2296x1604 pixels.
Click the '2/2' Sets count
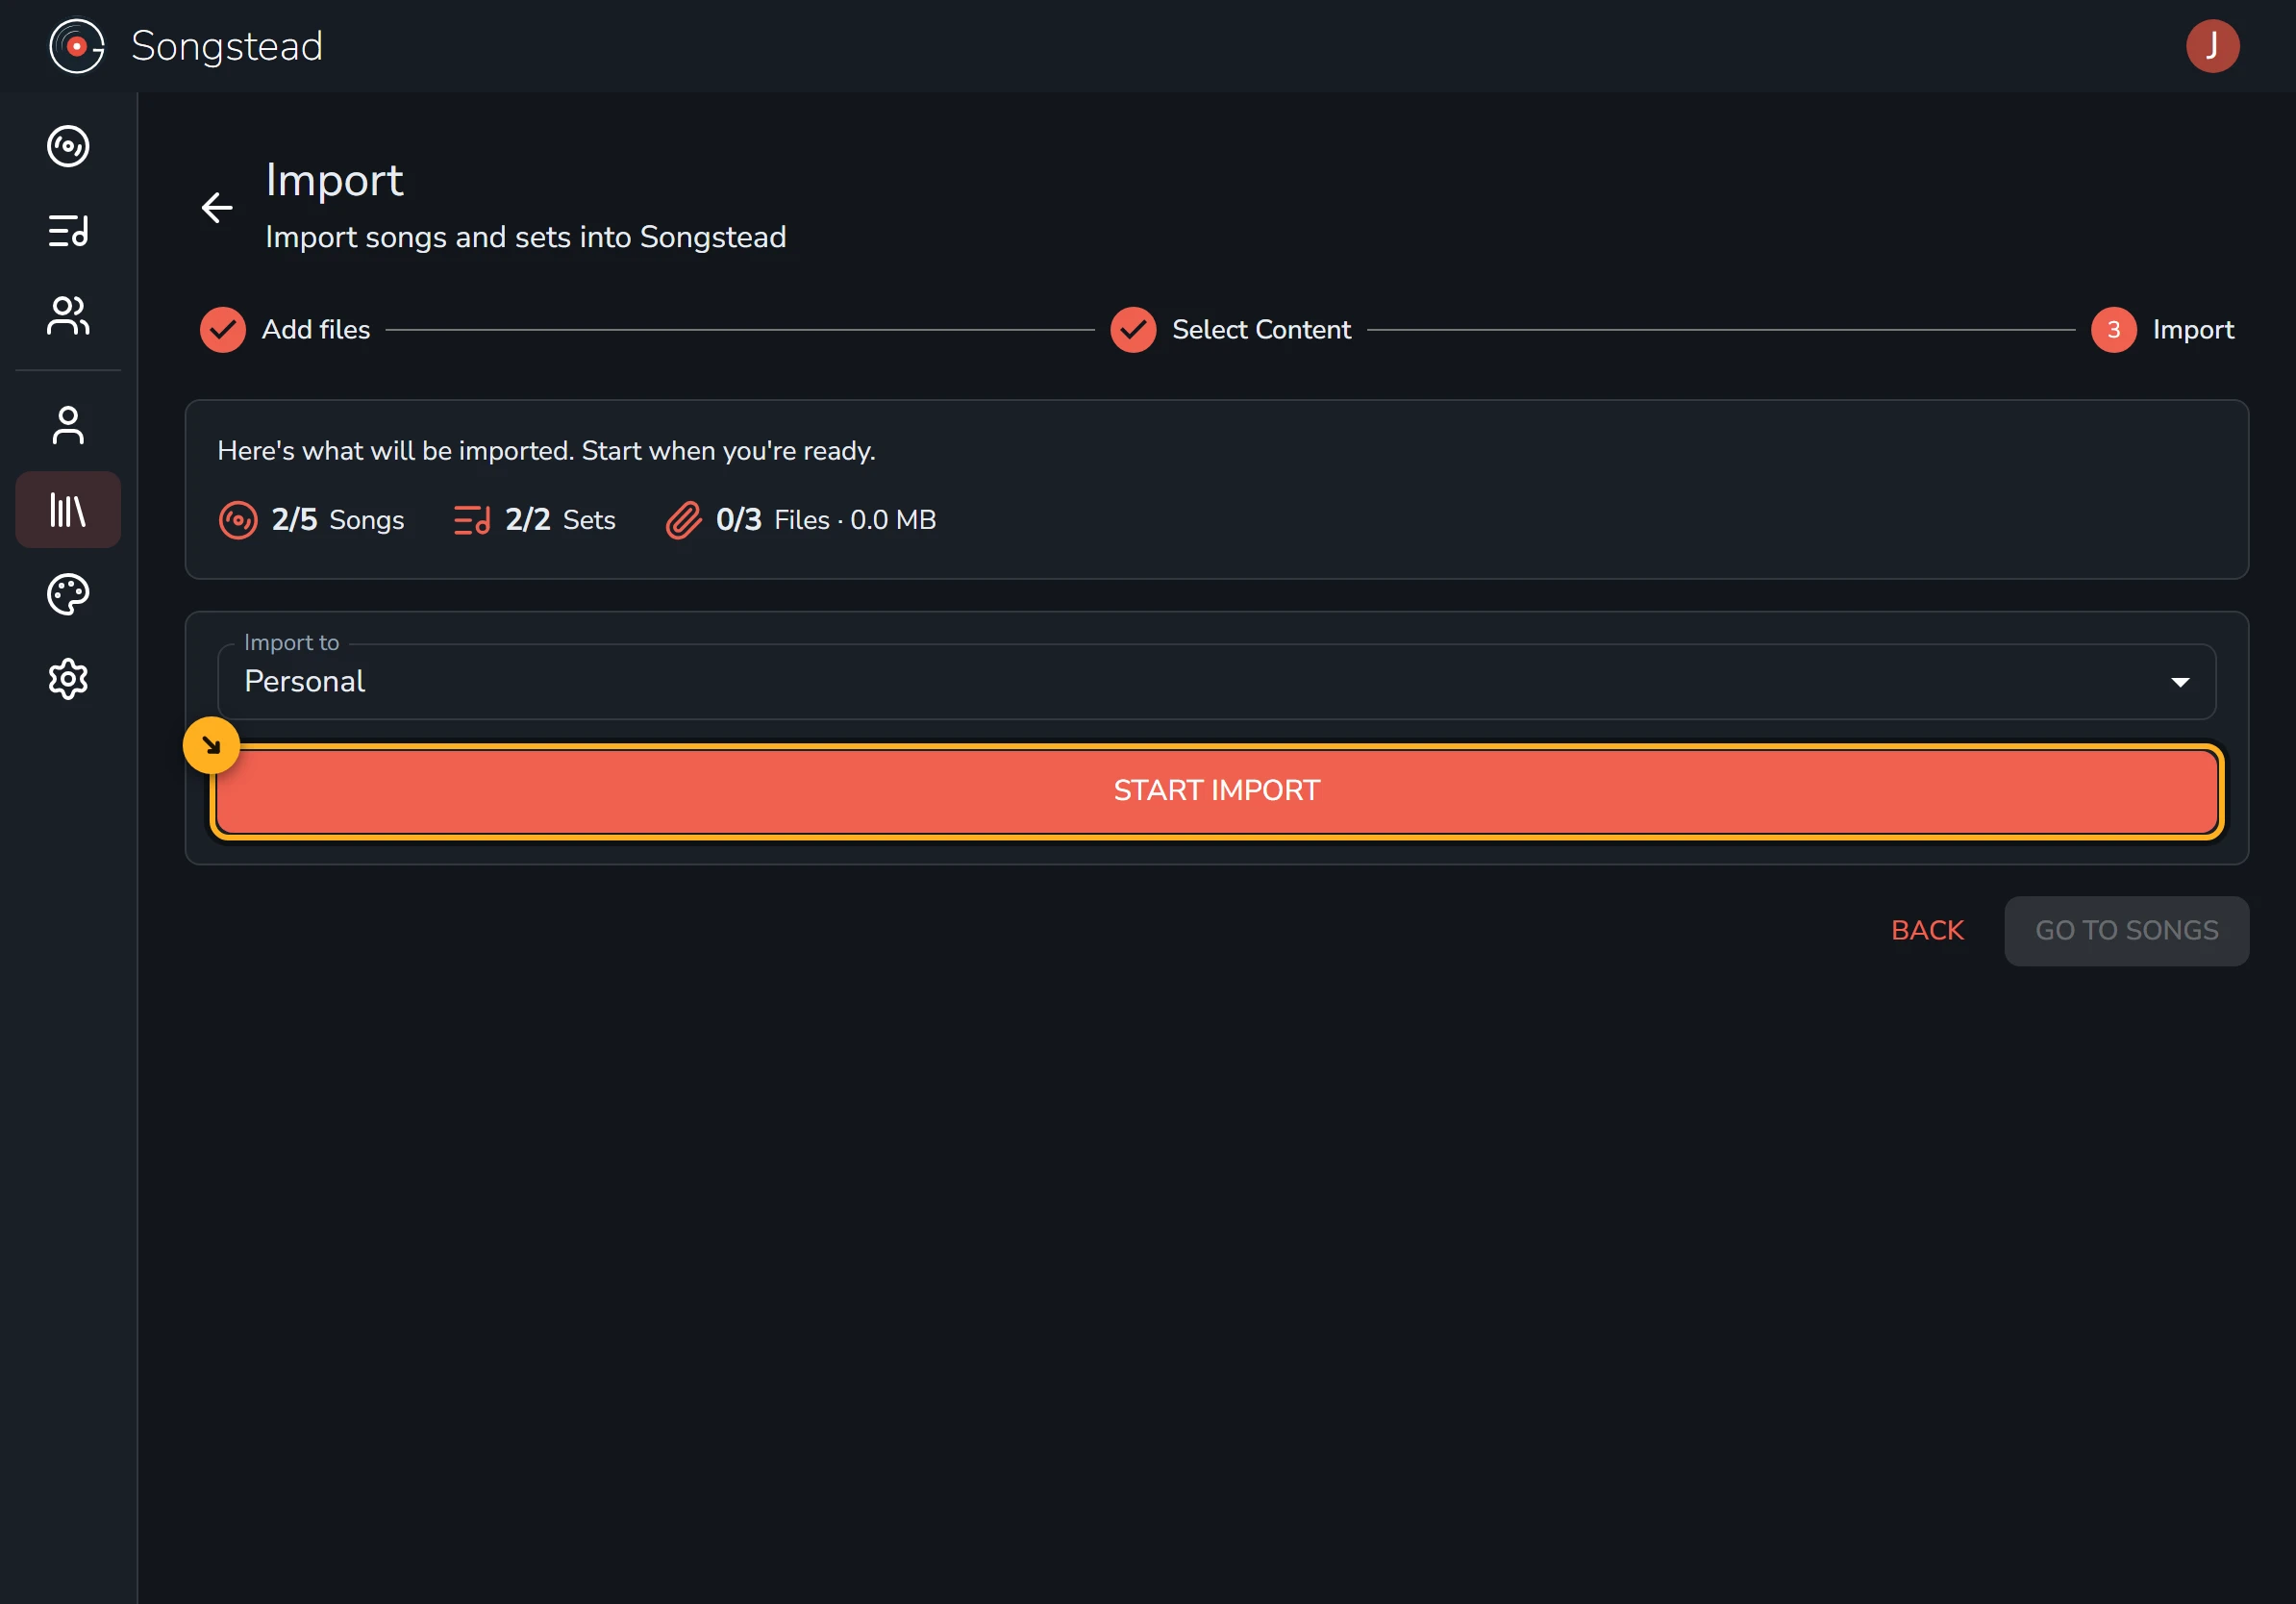pyautogui.click(x=528, y=520)
